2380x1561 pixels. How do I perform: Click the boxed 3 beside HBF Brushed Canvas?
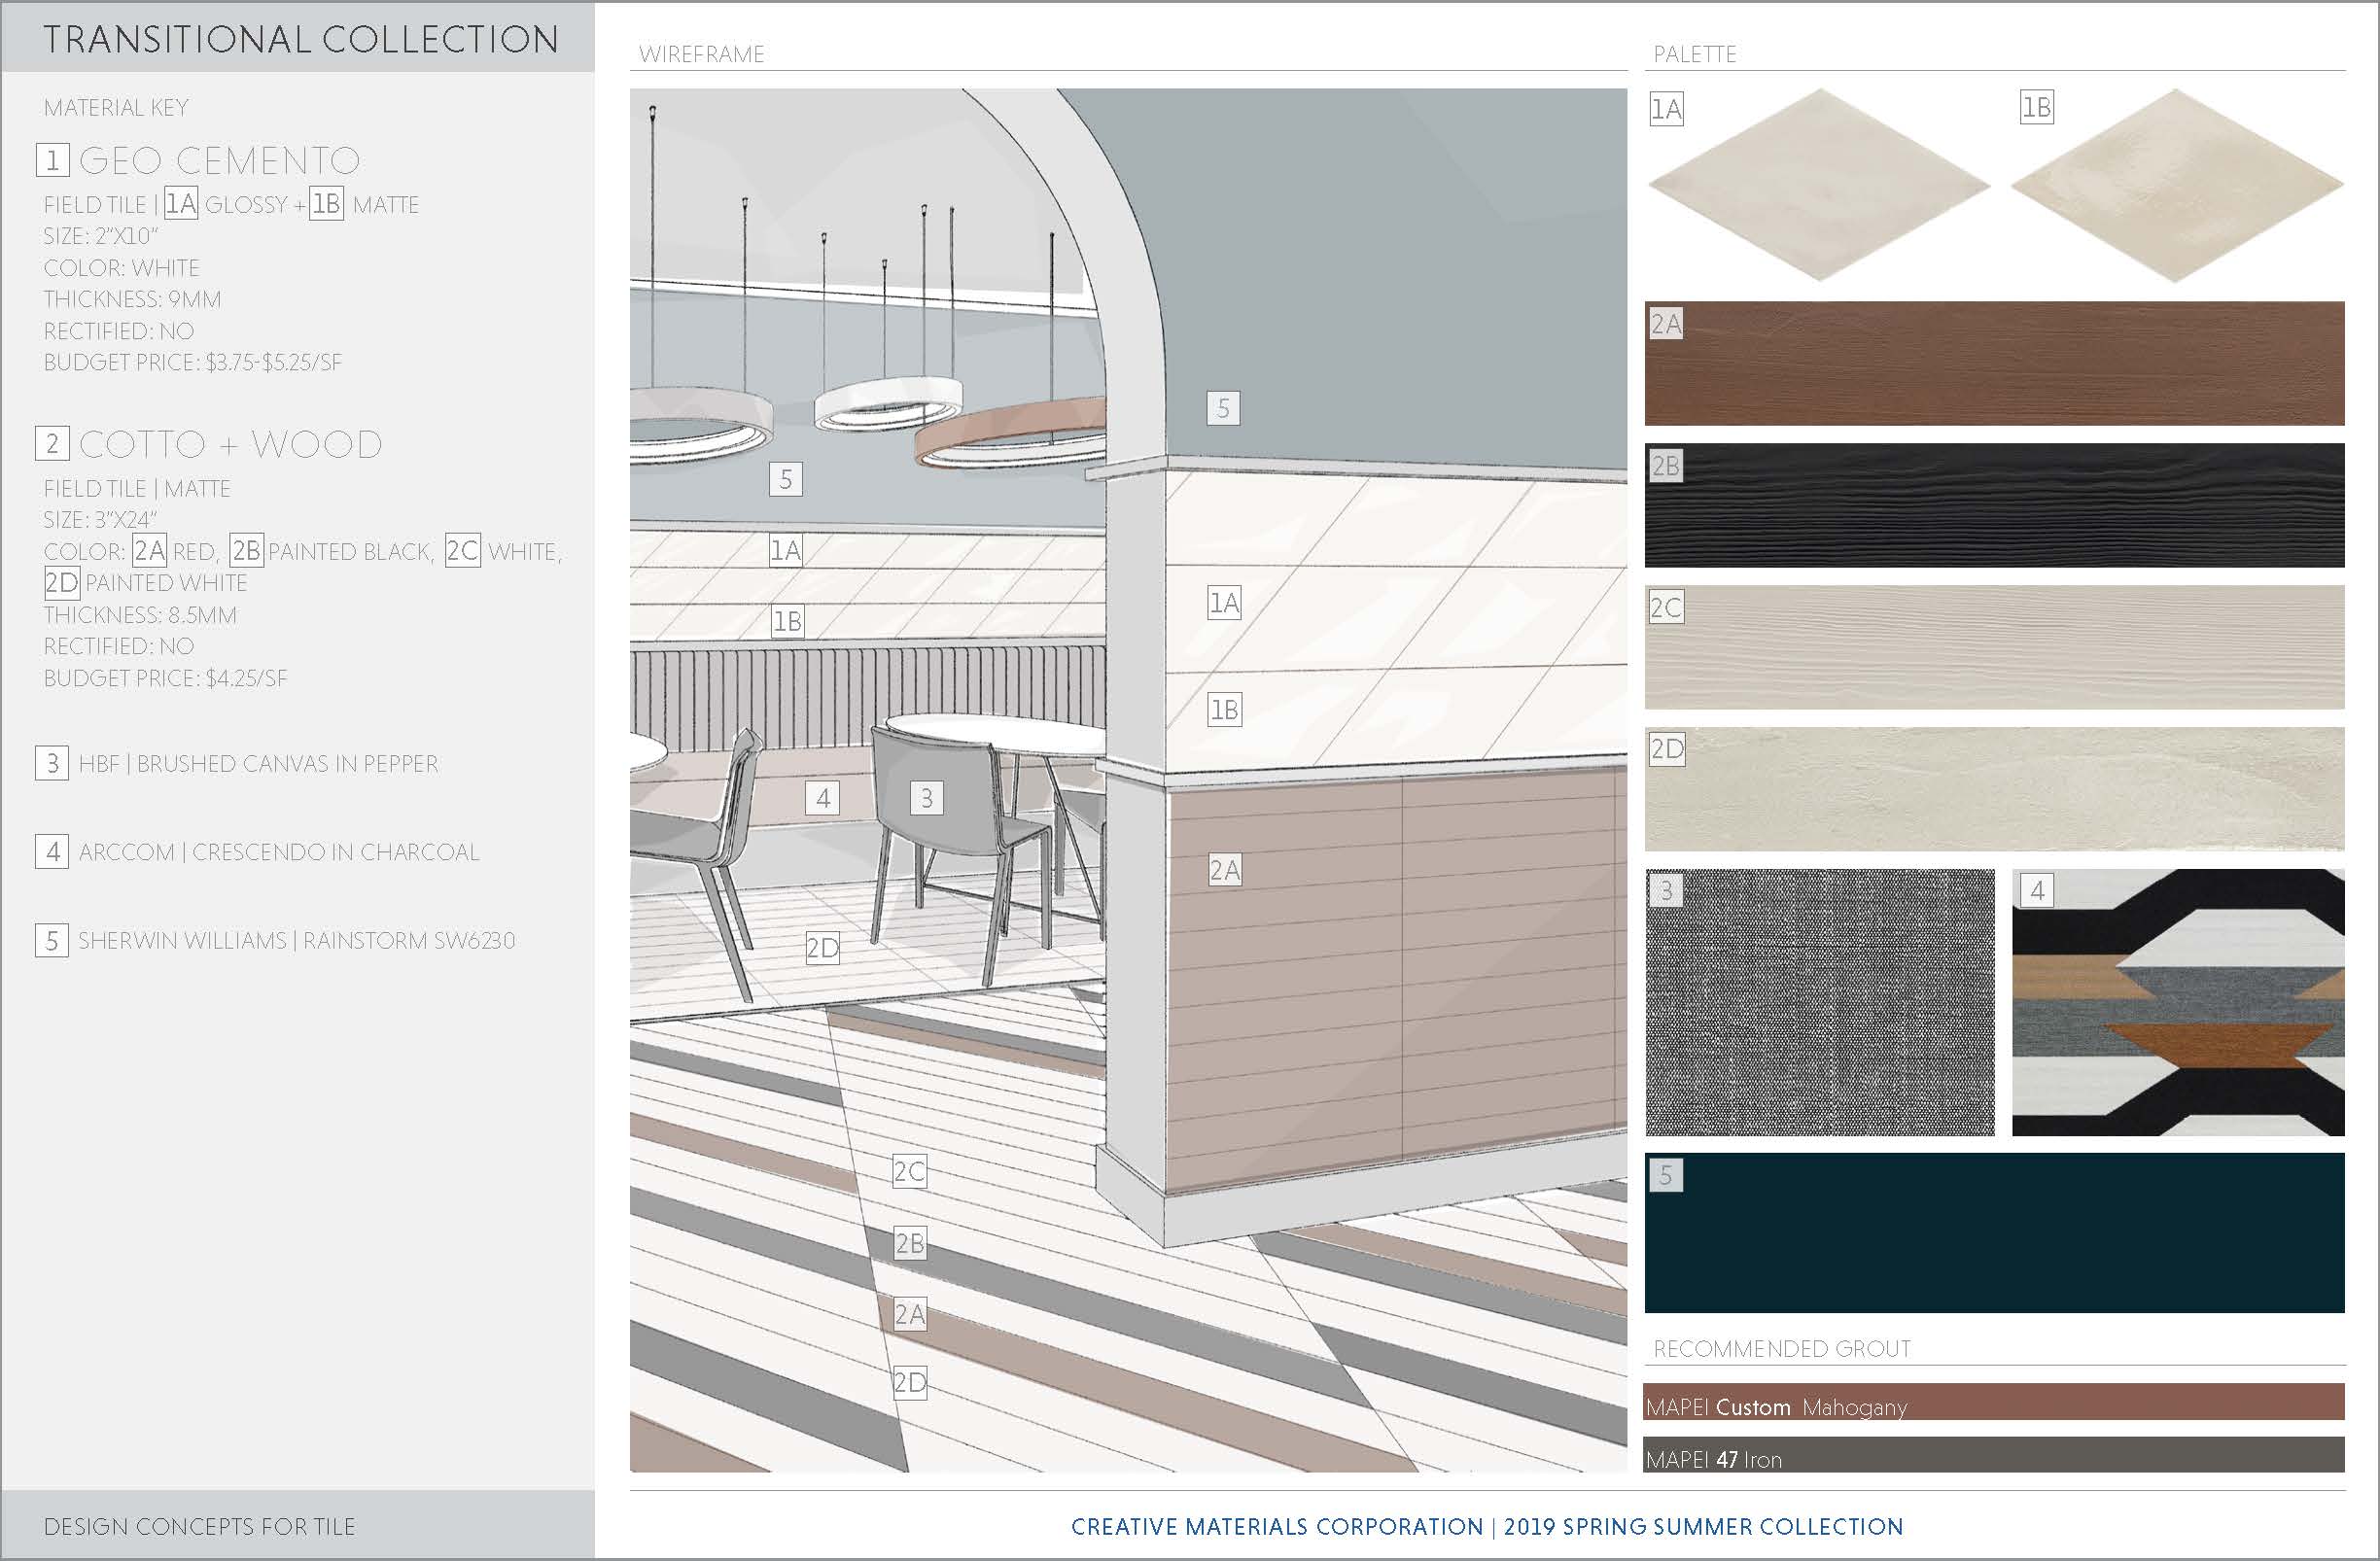[52, 763]
